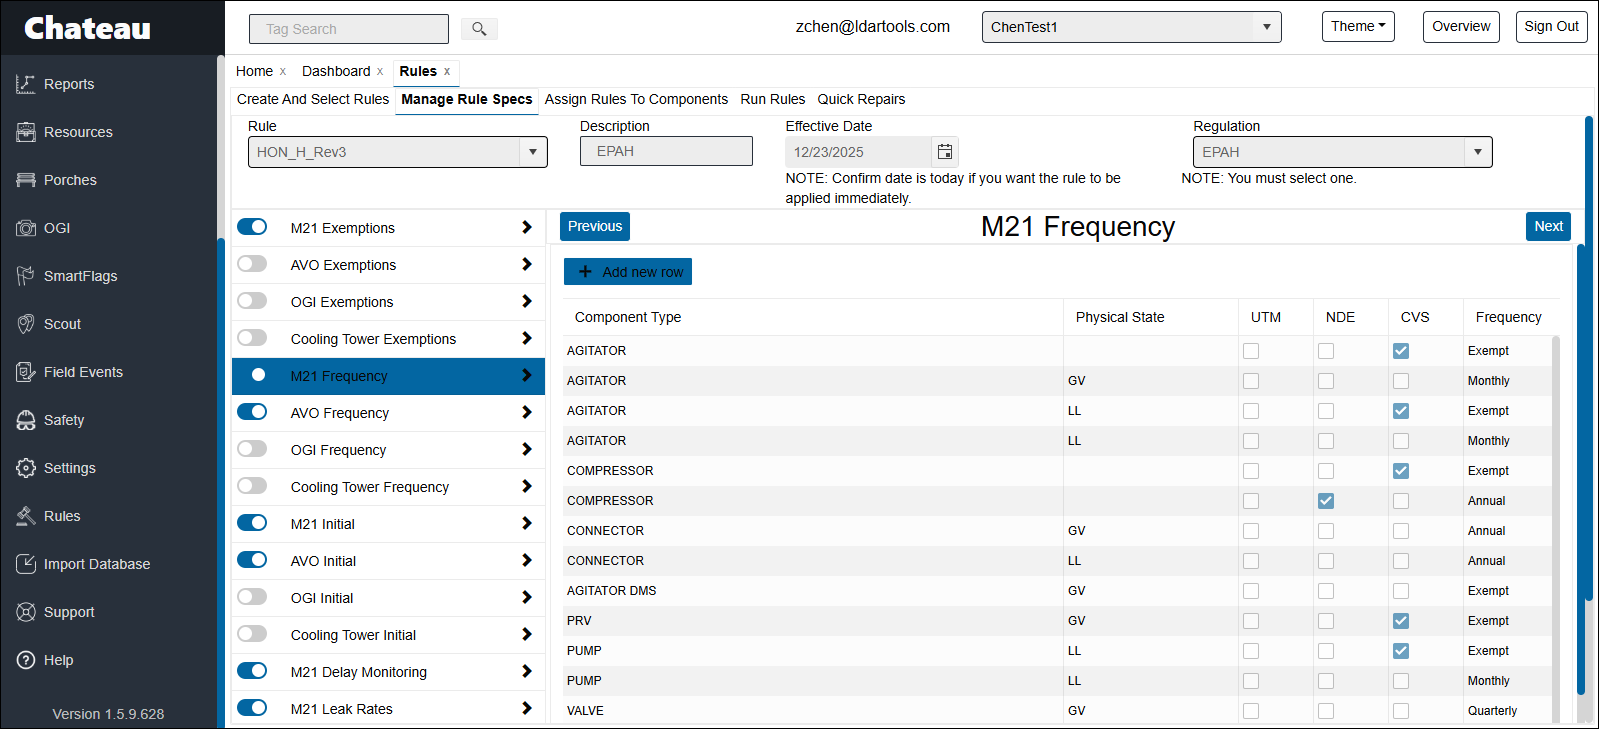Open the Rule dropdown showing HON_H_Rev3

[532, 152]
